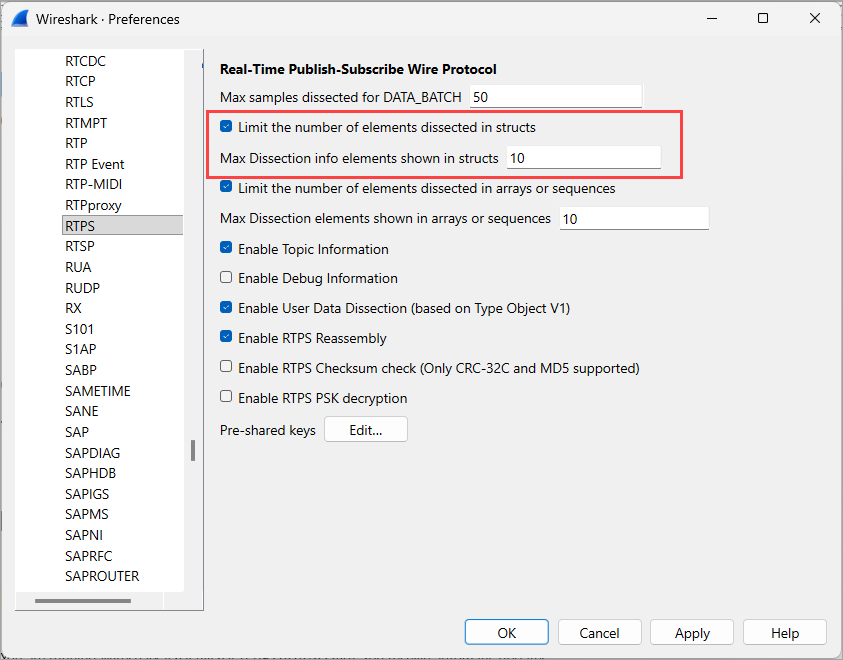This screenshot has height=660, width=843.
Task: Select RUA protocol entry
Action: pyautogui.click(x=78, y=267)
